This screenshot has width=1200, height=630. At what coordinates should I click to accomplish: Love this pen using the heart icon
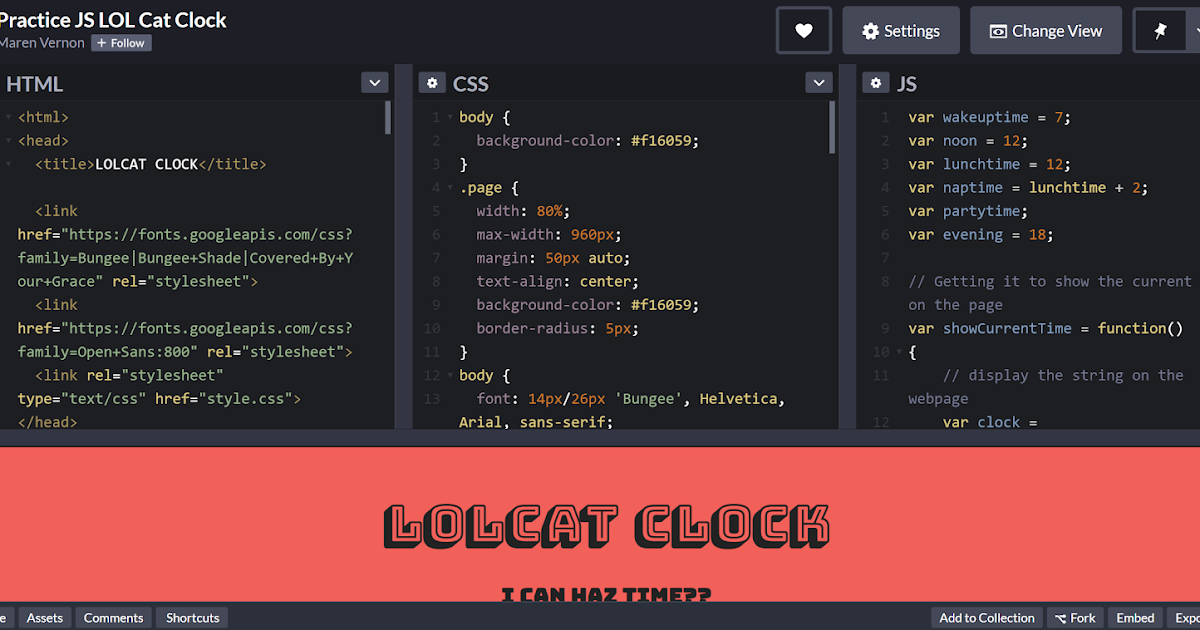coord(803,30)
